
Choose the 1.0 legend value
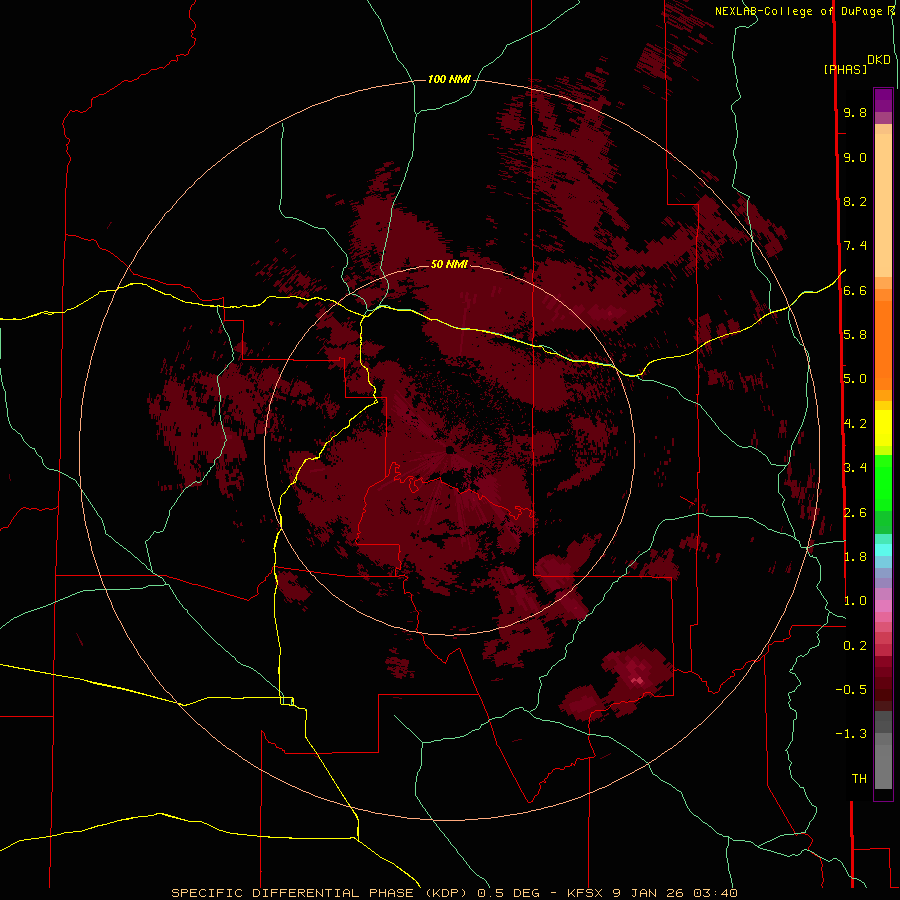coord(855,601)
